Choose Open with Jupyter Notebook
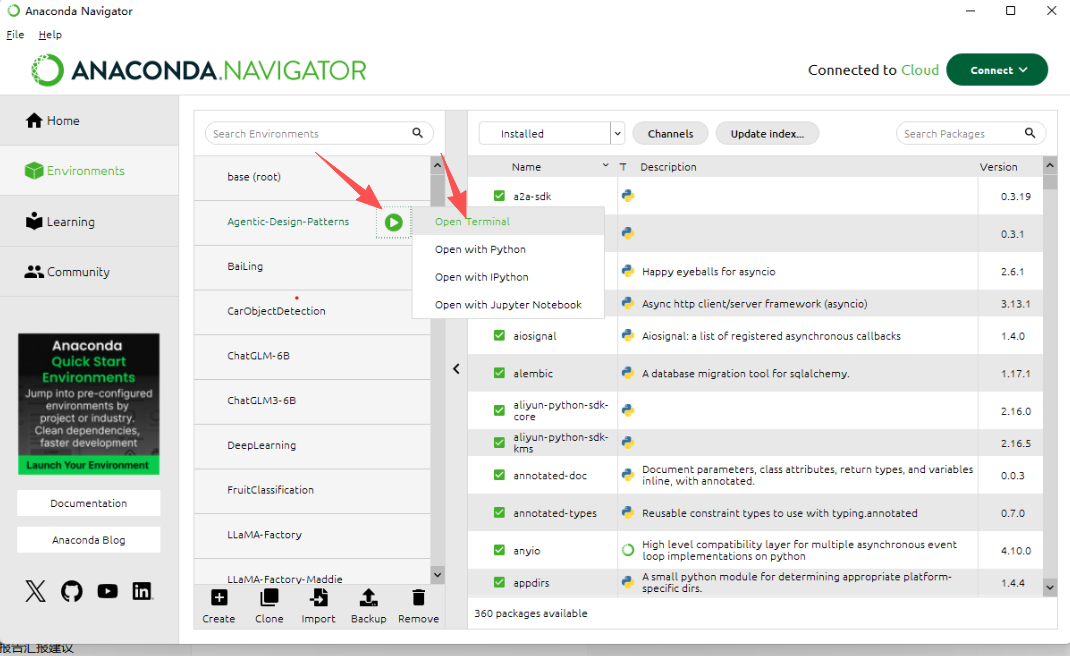The width and height of the screenshot is (1070, 656). tap(508, 304)
